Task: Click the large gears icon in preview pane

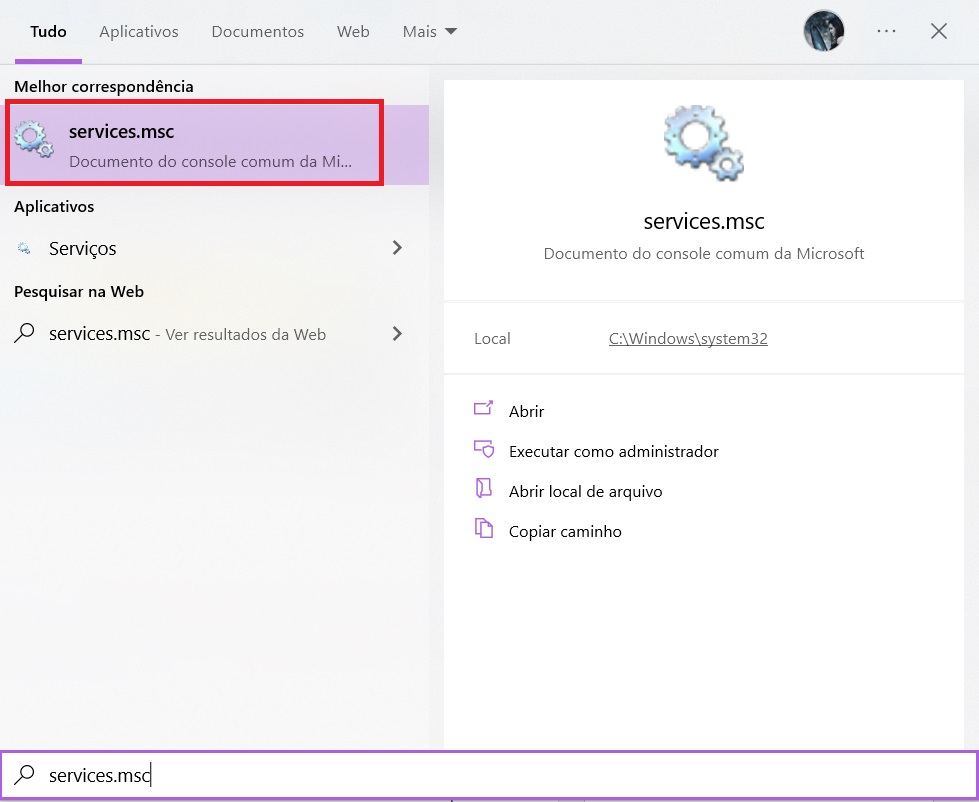Action: pyautogui.click(x=704, y=143)
